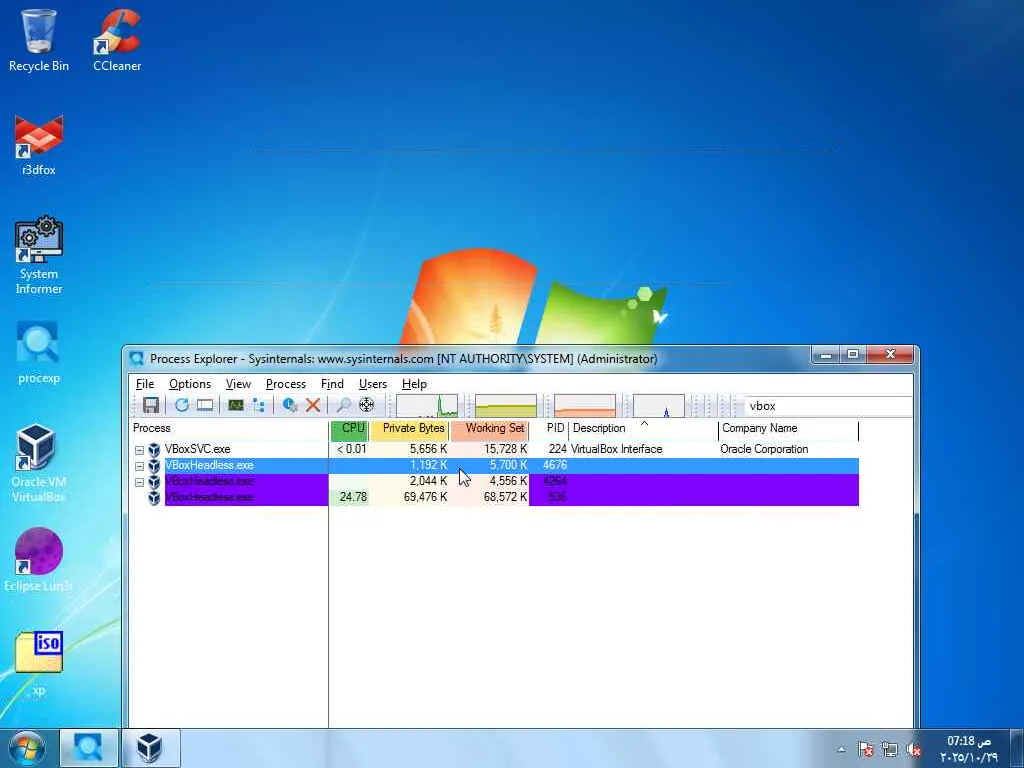Sort by the CPU column header
This screenshot has width=1024, height=768.
351,428
